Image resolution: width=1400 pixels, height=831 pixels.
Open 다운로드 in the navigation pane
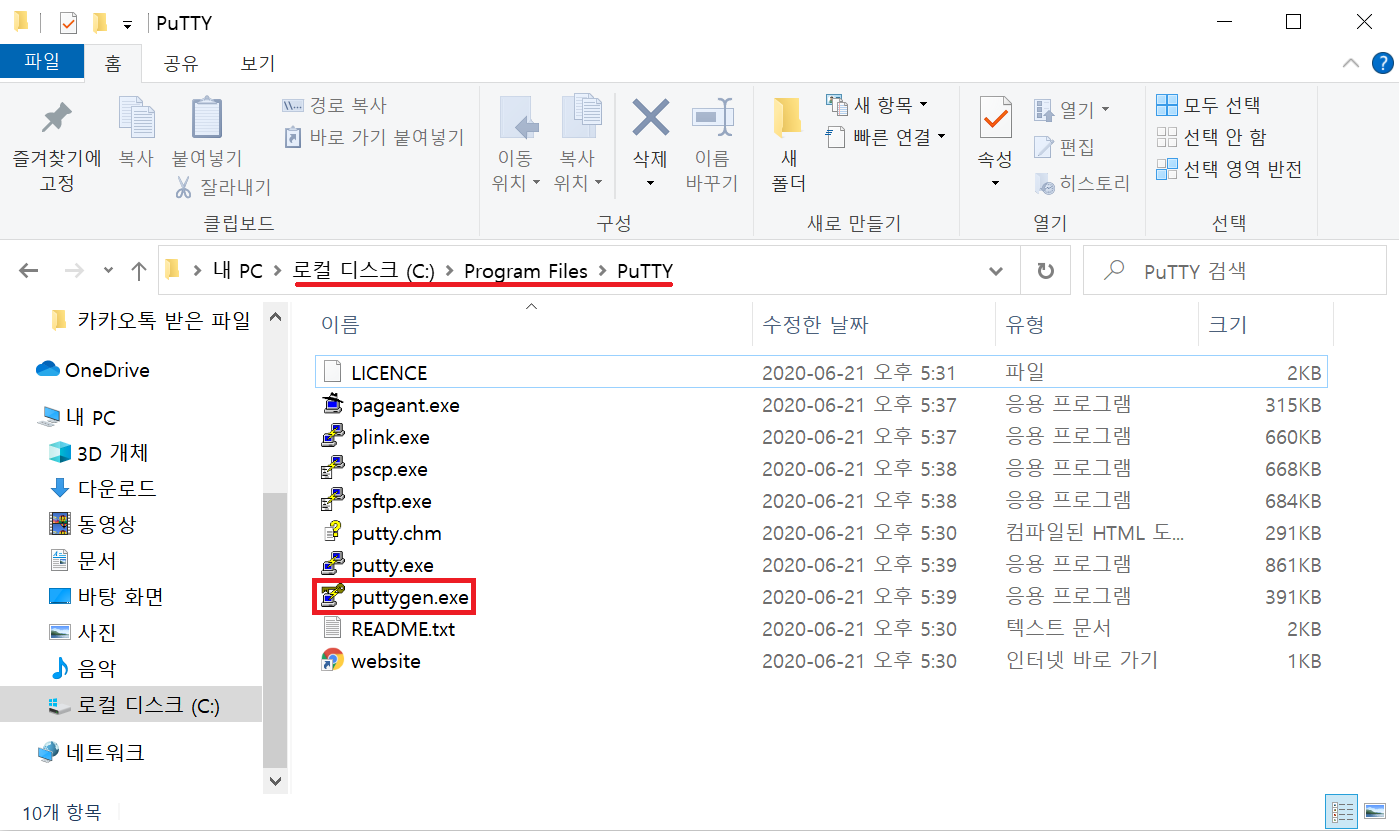point(103,488)
